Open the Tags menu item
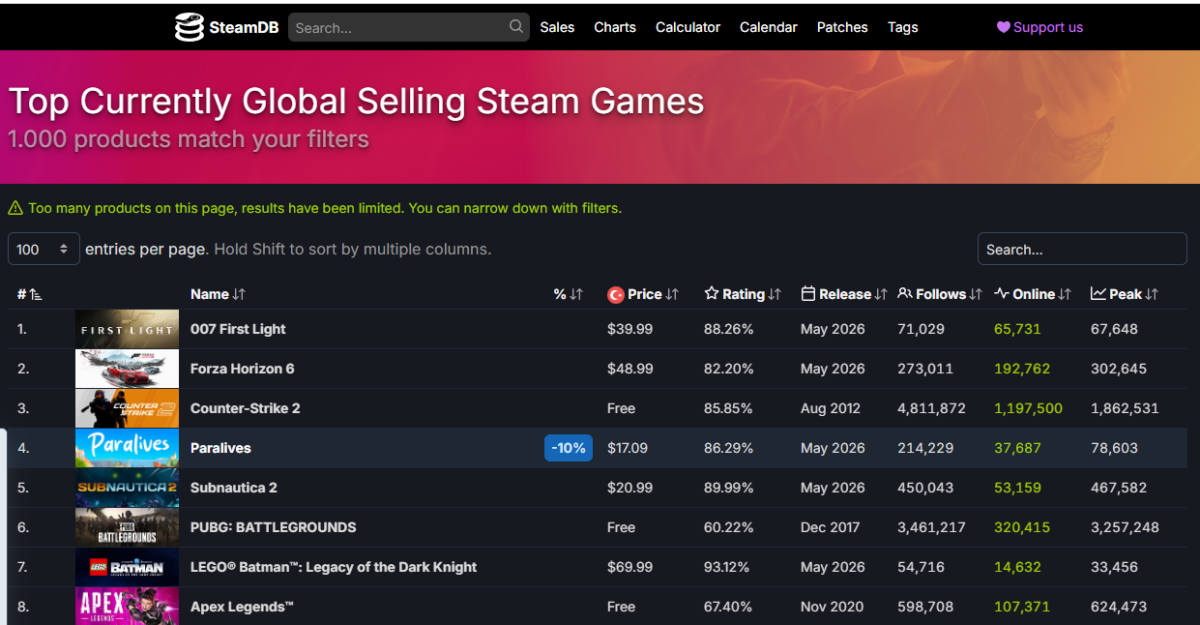Screen dimensions: 1200x625 click(x=903, y=27)
